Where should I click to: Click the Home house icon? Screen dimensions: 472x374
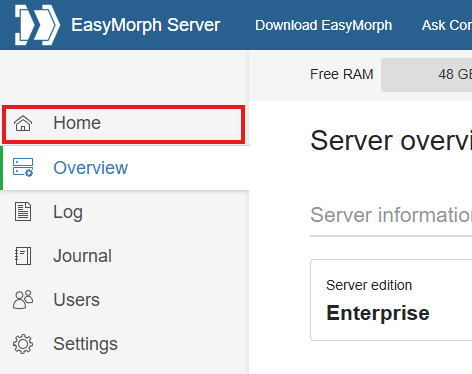[x=23, y=123]
